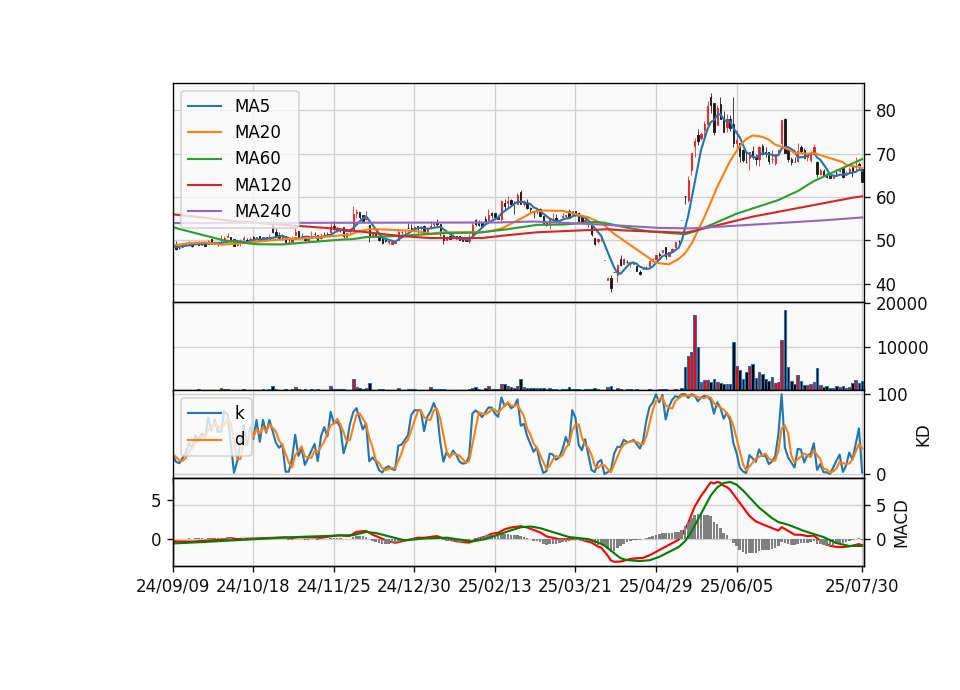Click the k label in KD legend
The image size is (960, 690).
tap(239, 413)
